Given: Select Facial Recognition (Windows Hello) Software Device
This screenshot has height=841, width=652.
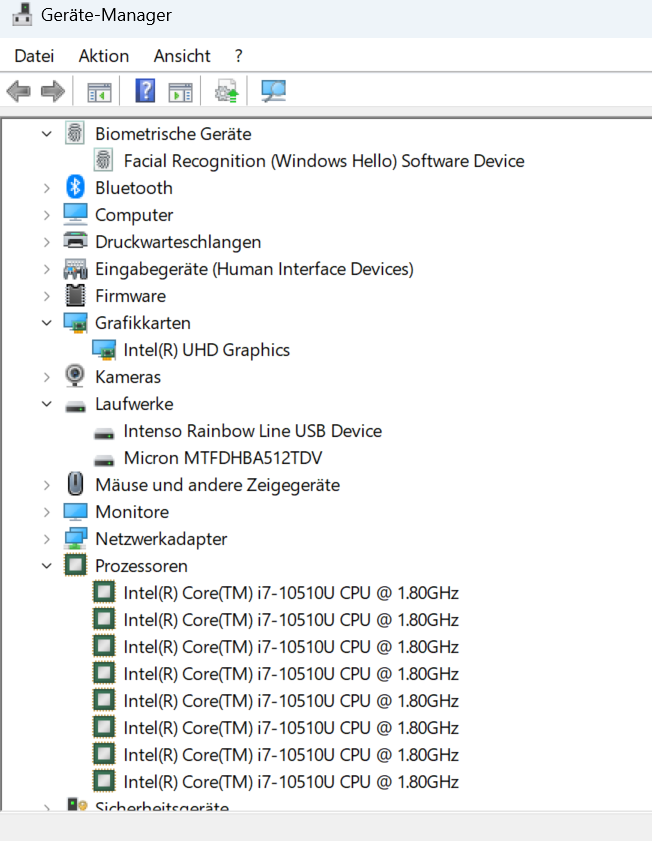Looking at the screenshot, I should 324,161.
